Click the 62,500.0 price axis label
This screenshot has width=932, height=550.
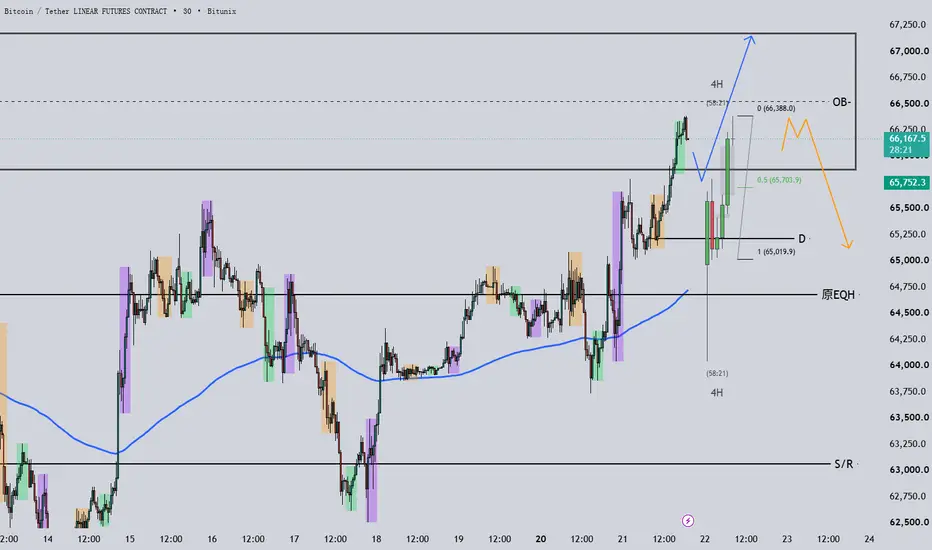pyautogui.click(x=908, y=522)
